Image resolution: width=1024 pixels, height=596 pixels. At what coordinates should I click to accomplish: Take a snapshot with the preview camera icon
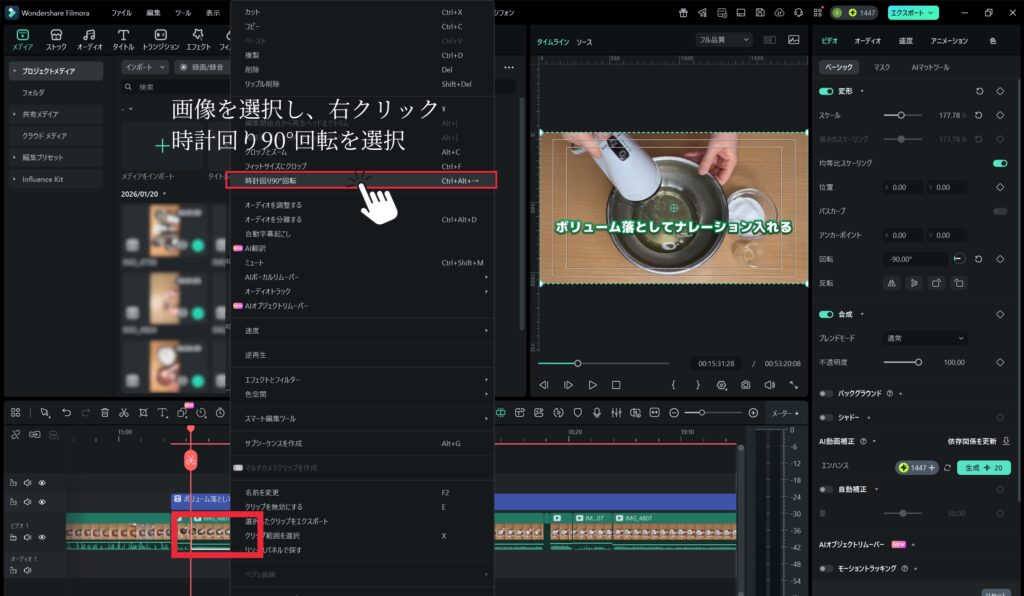tap(746, 385)
